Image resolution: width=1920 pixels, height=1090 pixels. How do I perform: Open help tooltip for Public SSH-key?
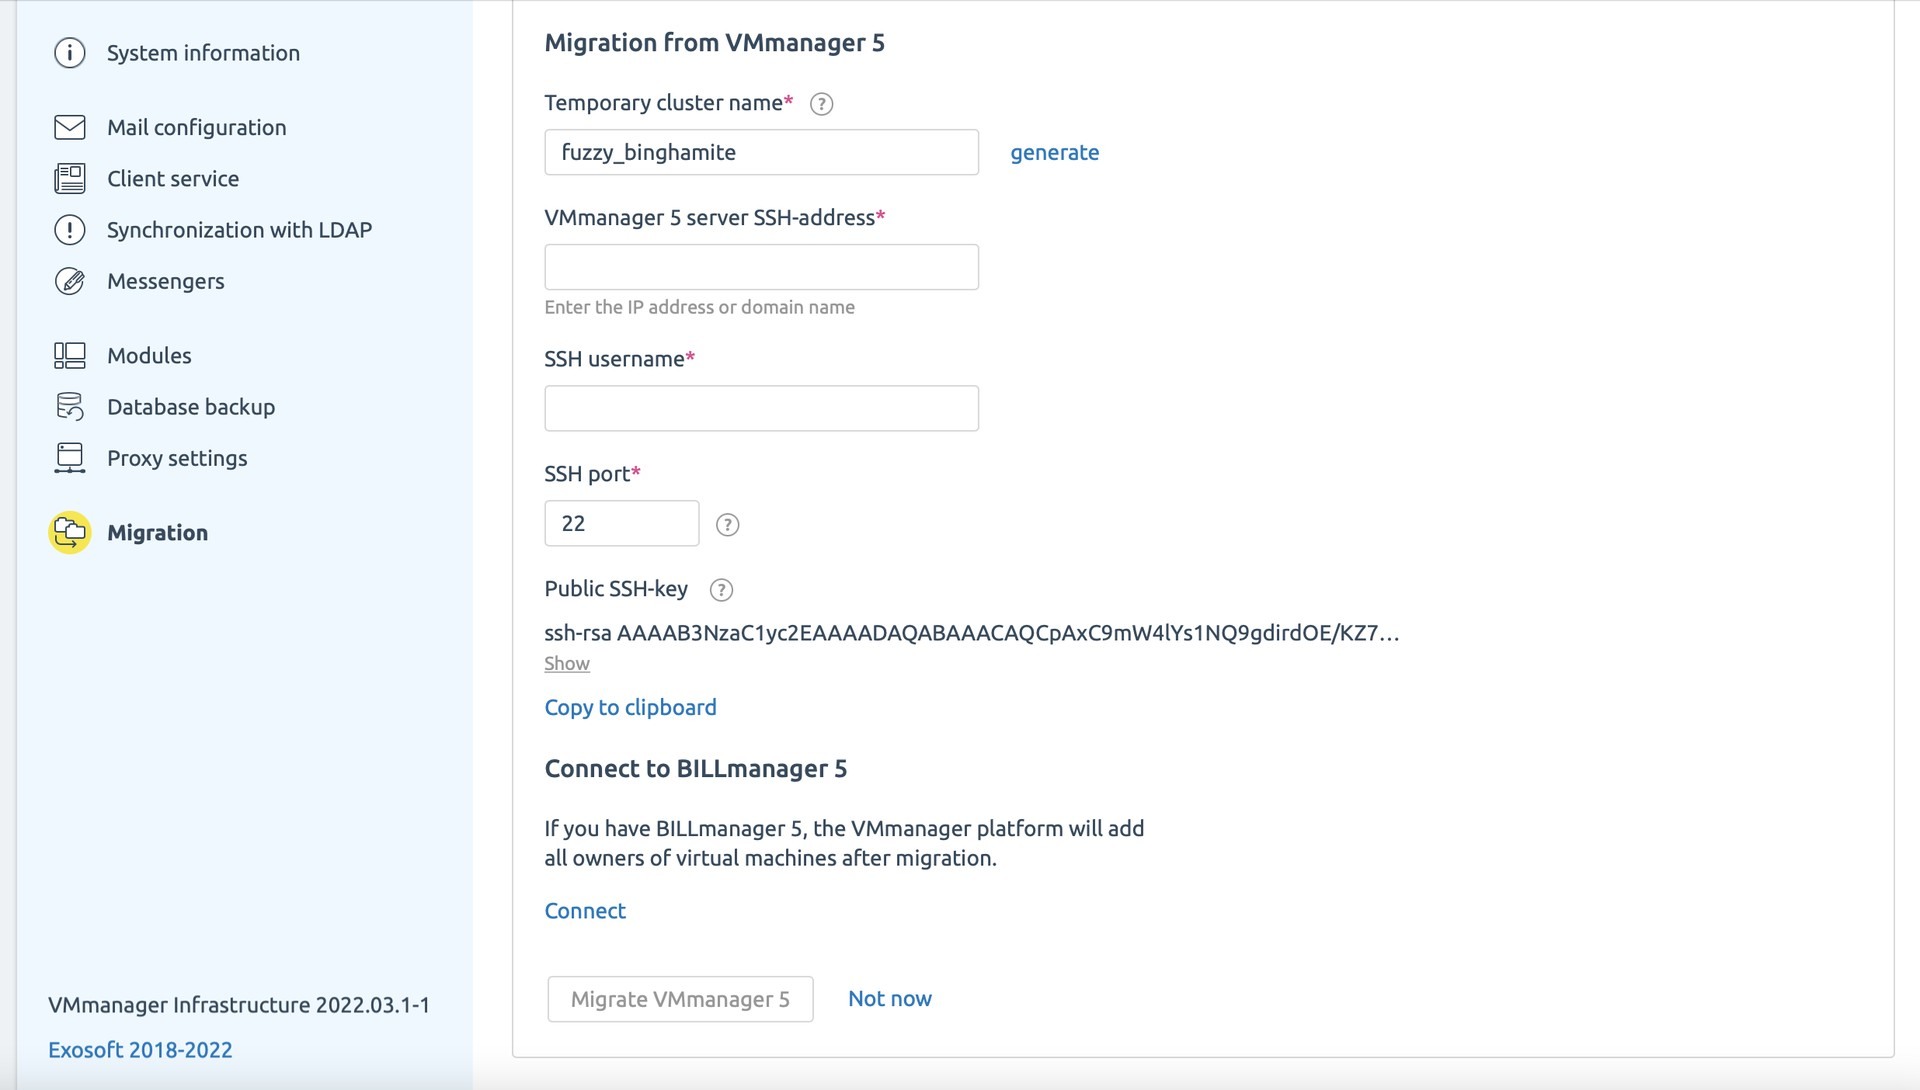721,590
